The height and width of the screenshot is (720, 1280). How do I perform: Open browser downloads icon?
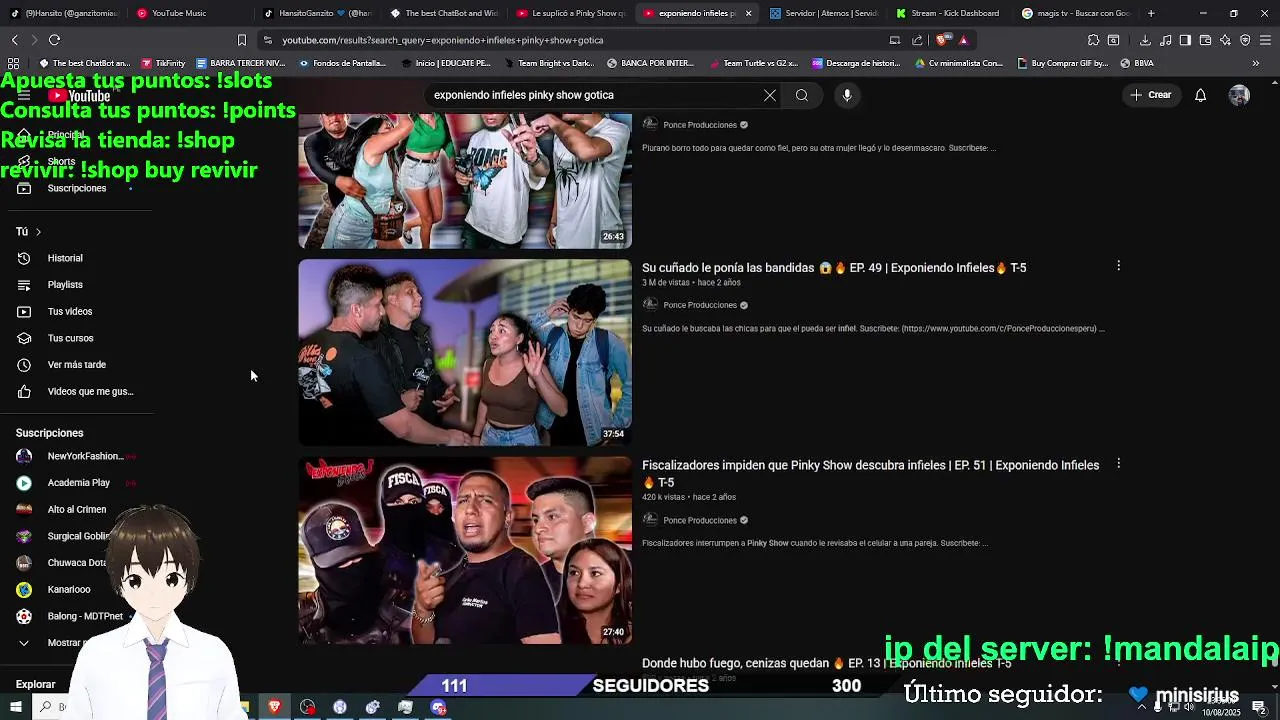[x=1145, y=40]
